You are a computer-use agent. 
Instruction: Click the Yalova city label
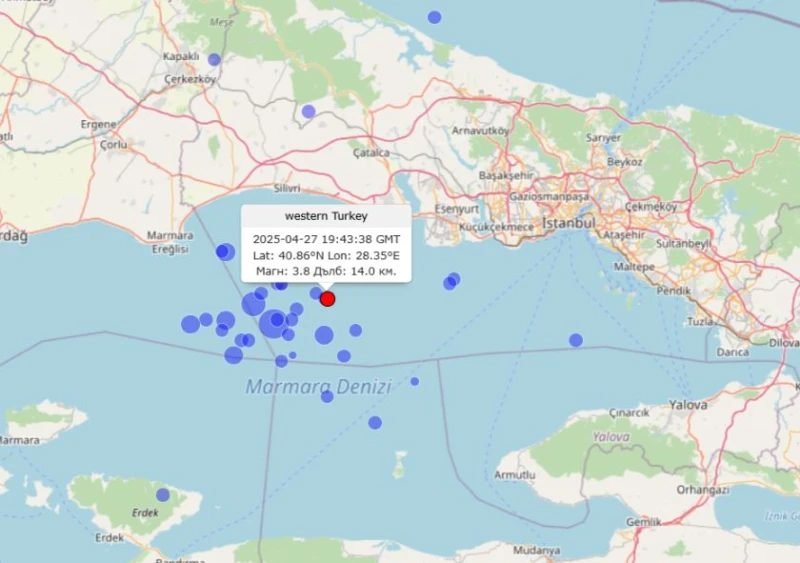pyautogui.click(x=688, y=405)
